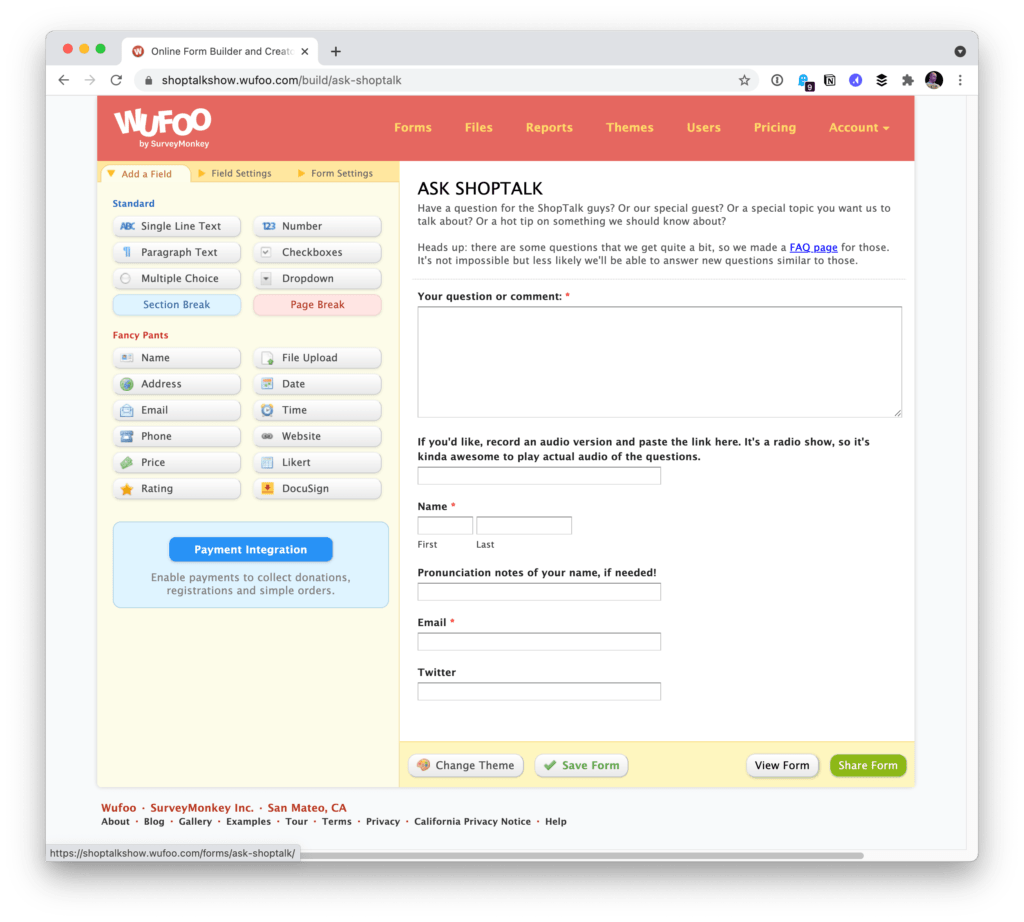Switch to the Add a Field tab
The height and width of the screenshot is (922, 1024).
[x=146, y=174]
